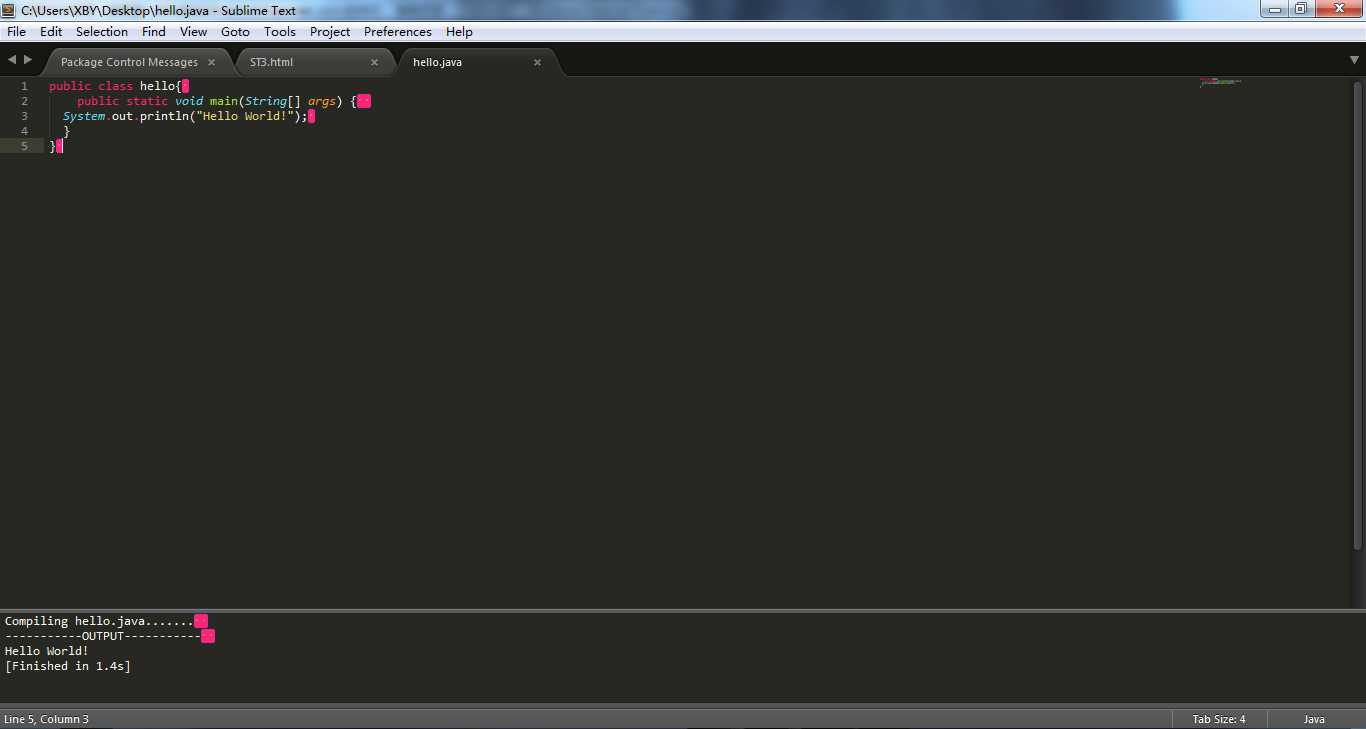Change the Java syntax selector
This screenshot has height=729, width=1366.
point(1314,719)
